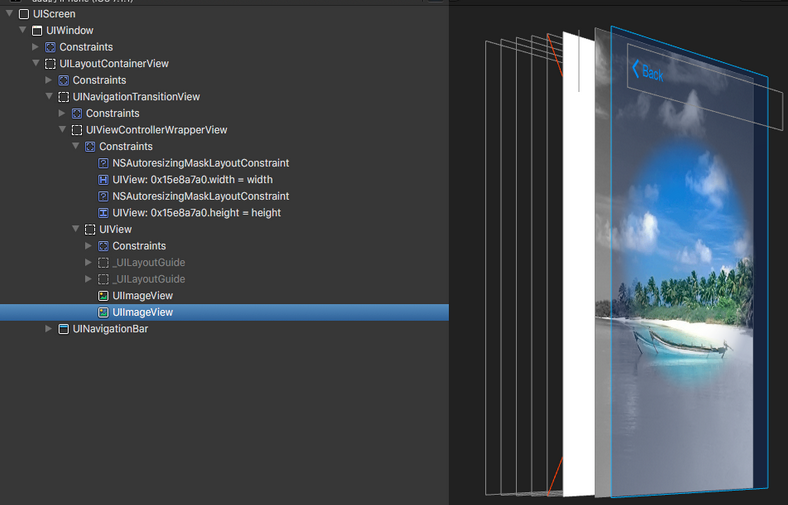Collapse the UIView disclosure triangle
Viewport: 788px width, 505px height.
pos(75,229)
